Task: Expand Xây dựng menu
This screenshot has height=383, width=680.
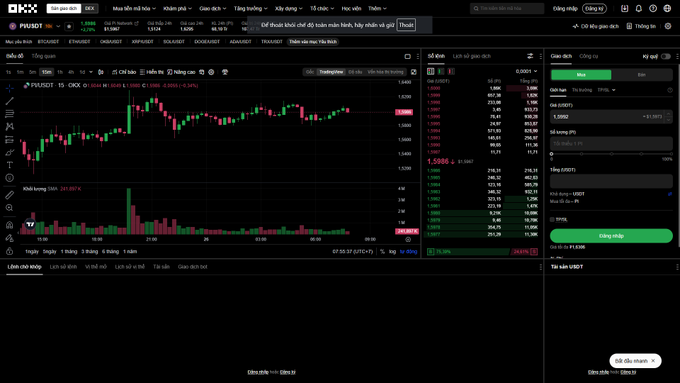Action: pos(288,8)
